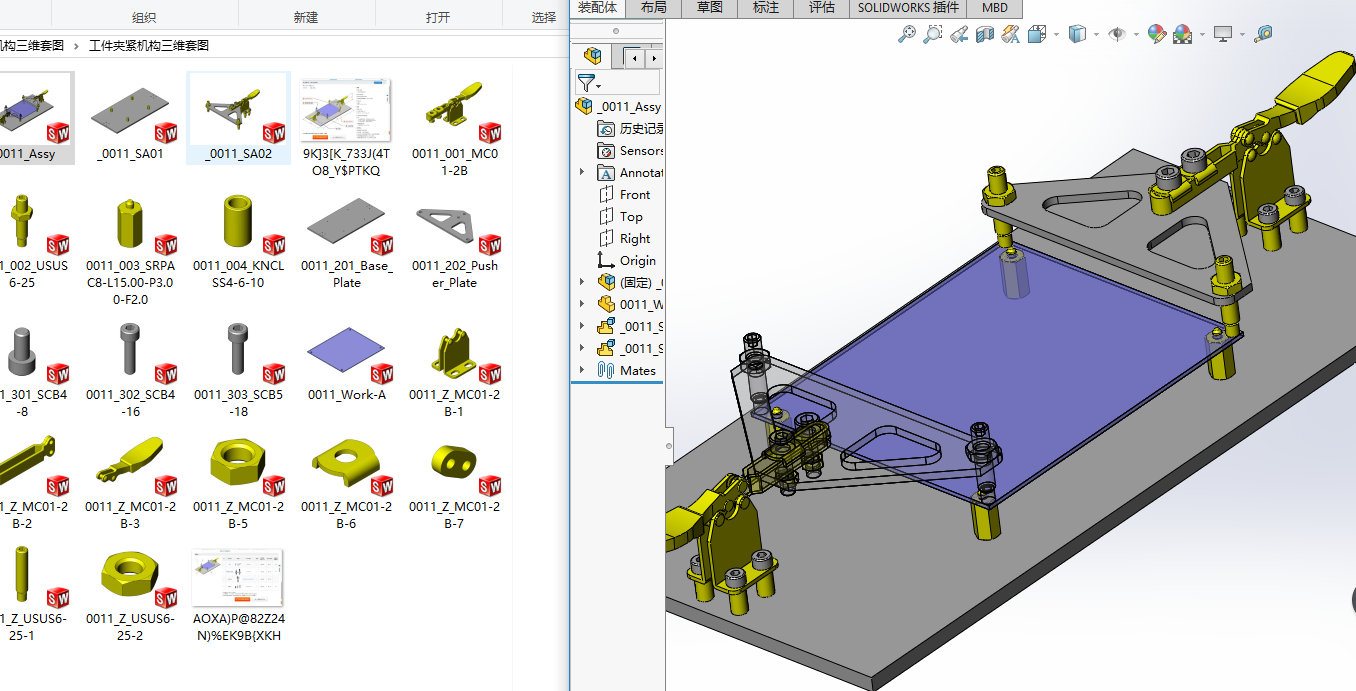The image size is (1356, 691).
Task: Click 工件夹紧机构三维套图 in breadcrumb path
Action: (149, 46)
